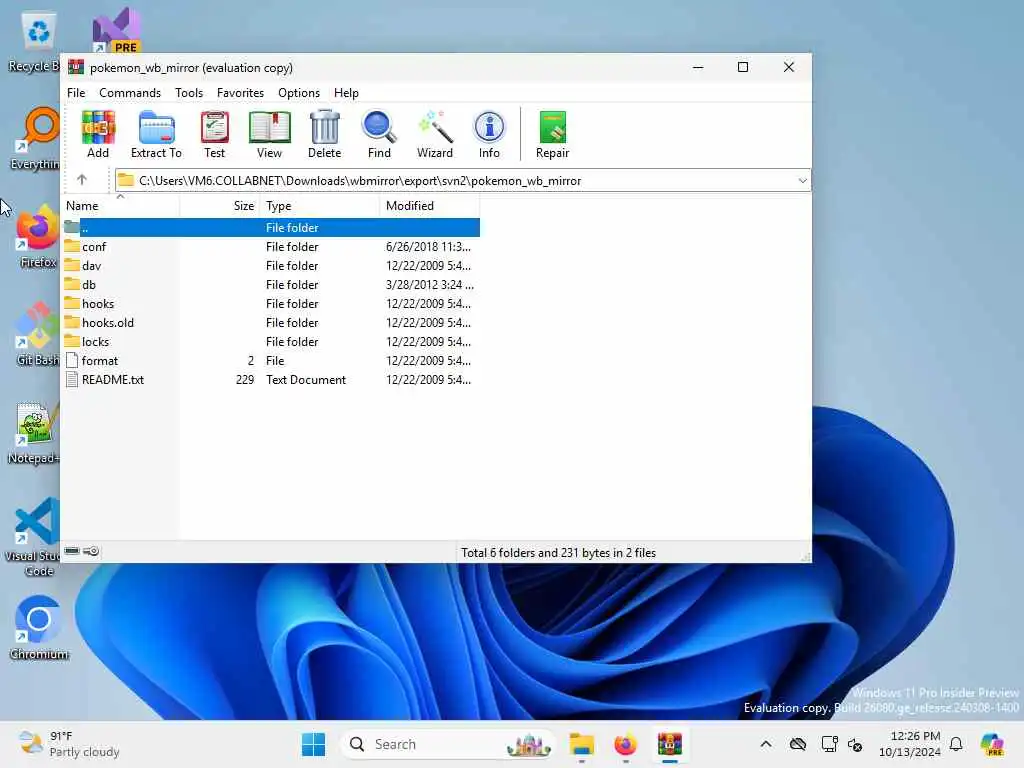Click the disk drive icon in status bar
1024x768 pixels.
pyautogui.click(x=72, y=551)
